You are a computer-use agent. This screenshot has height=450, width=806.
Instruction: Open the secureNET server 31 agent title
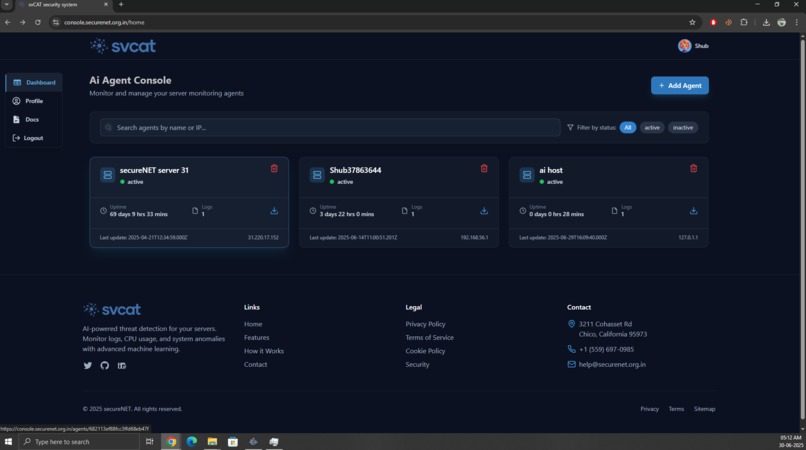pyautogui.click(x=154, y=170)
